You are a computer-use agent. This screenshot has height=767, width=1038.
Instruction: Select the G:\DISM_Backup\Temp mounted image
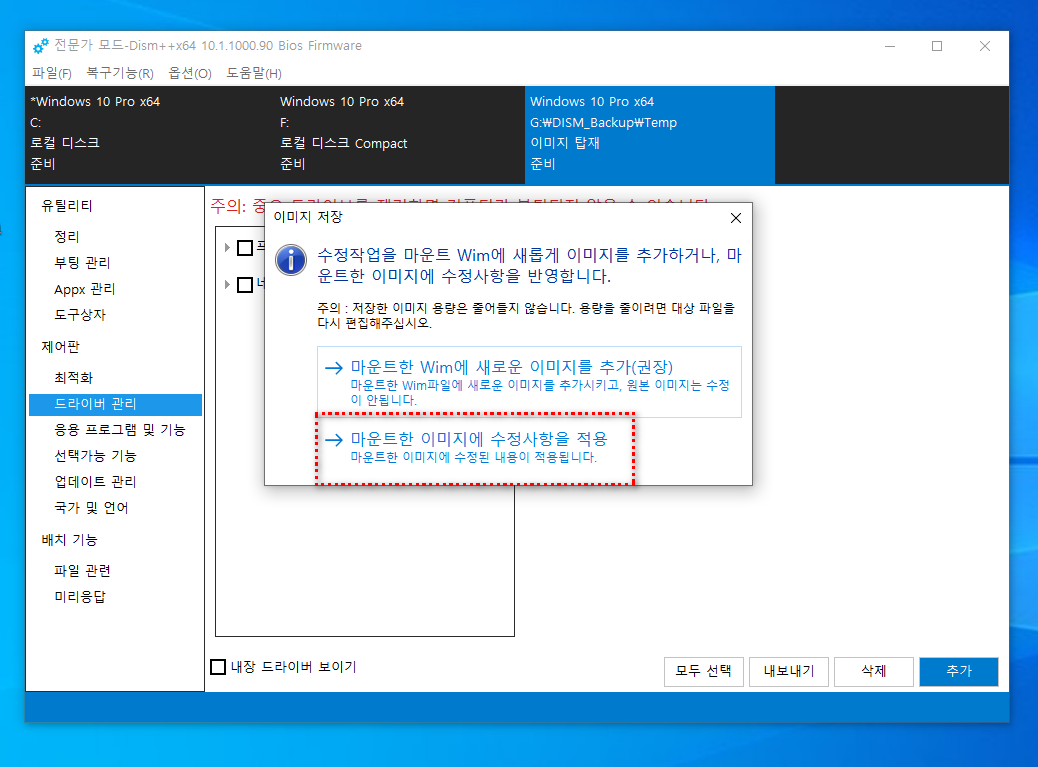click(649, 134)
